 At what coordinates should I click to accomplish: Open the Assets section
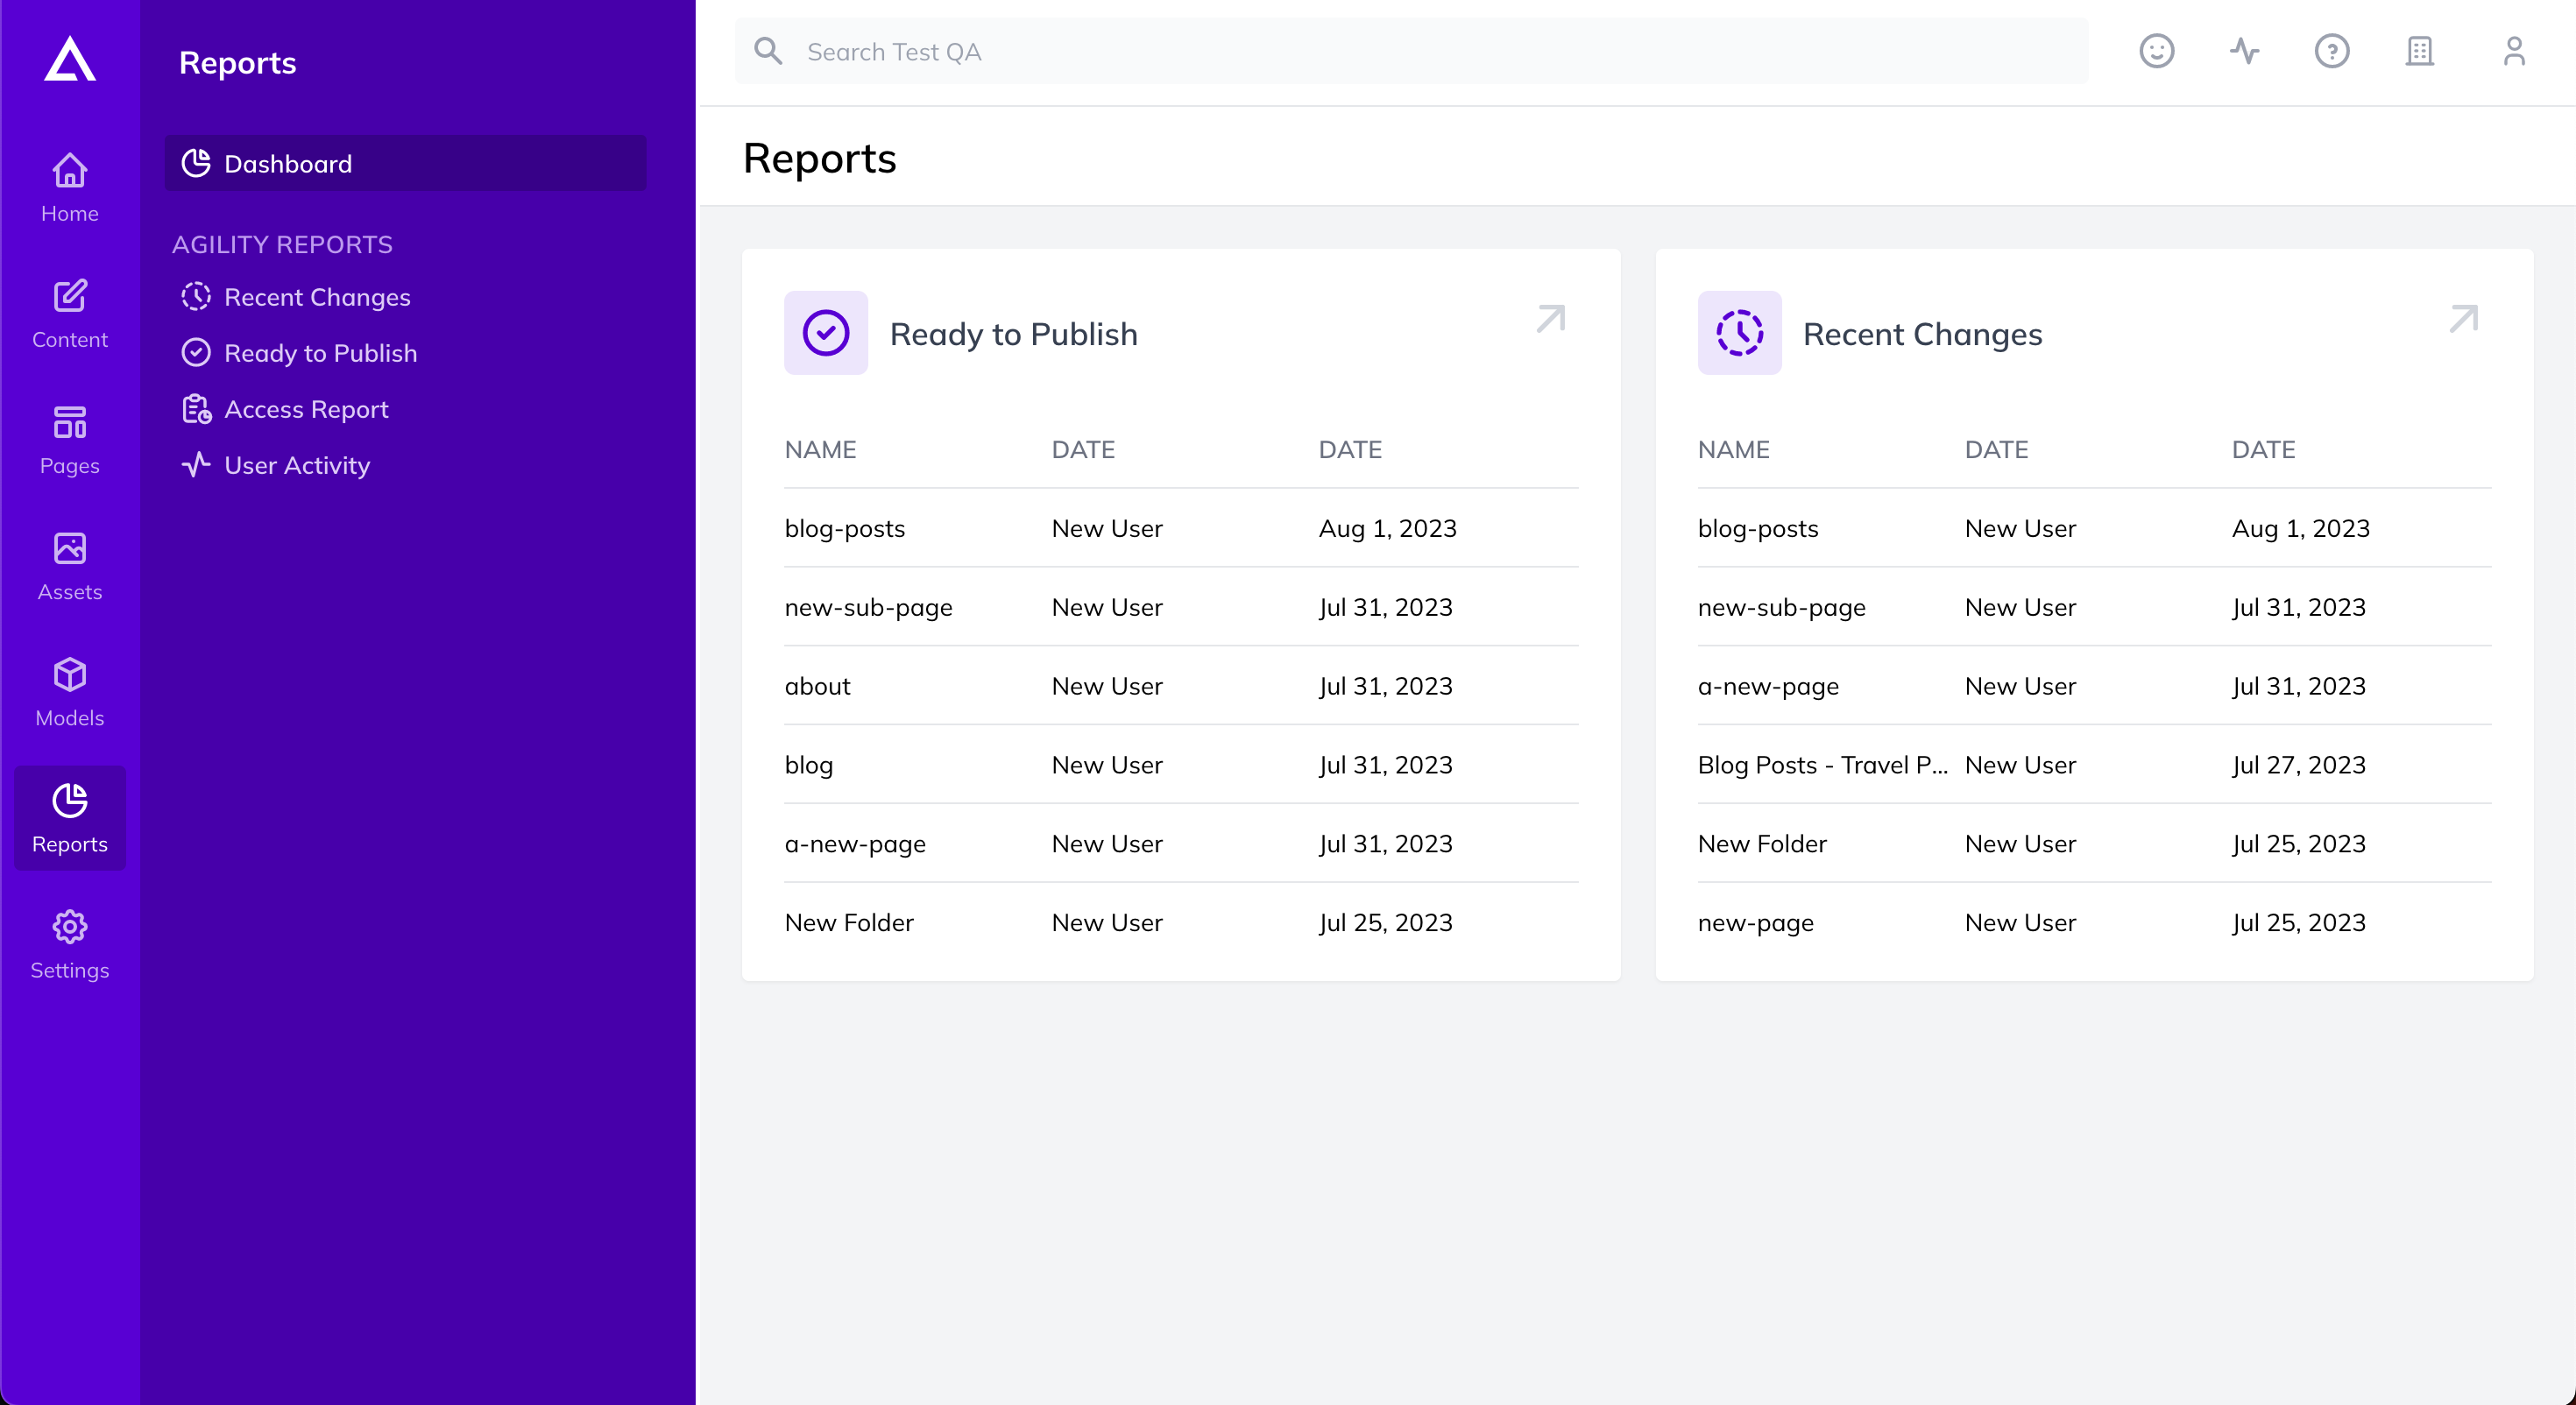tap(70, 566)
